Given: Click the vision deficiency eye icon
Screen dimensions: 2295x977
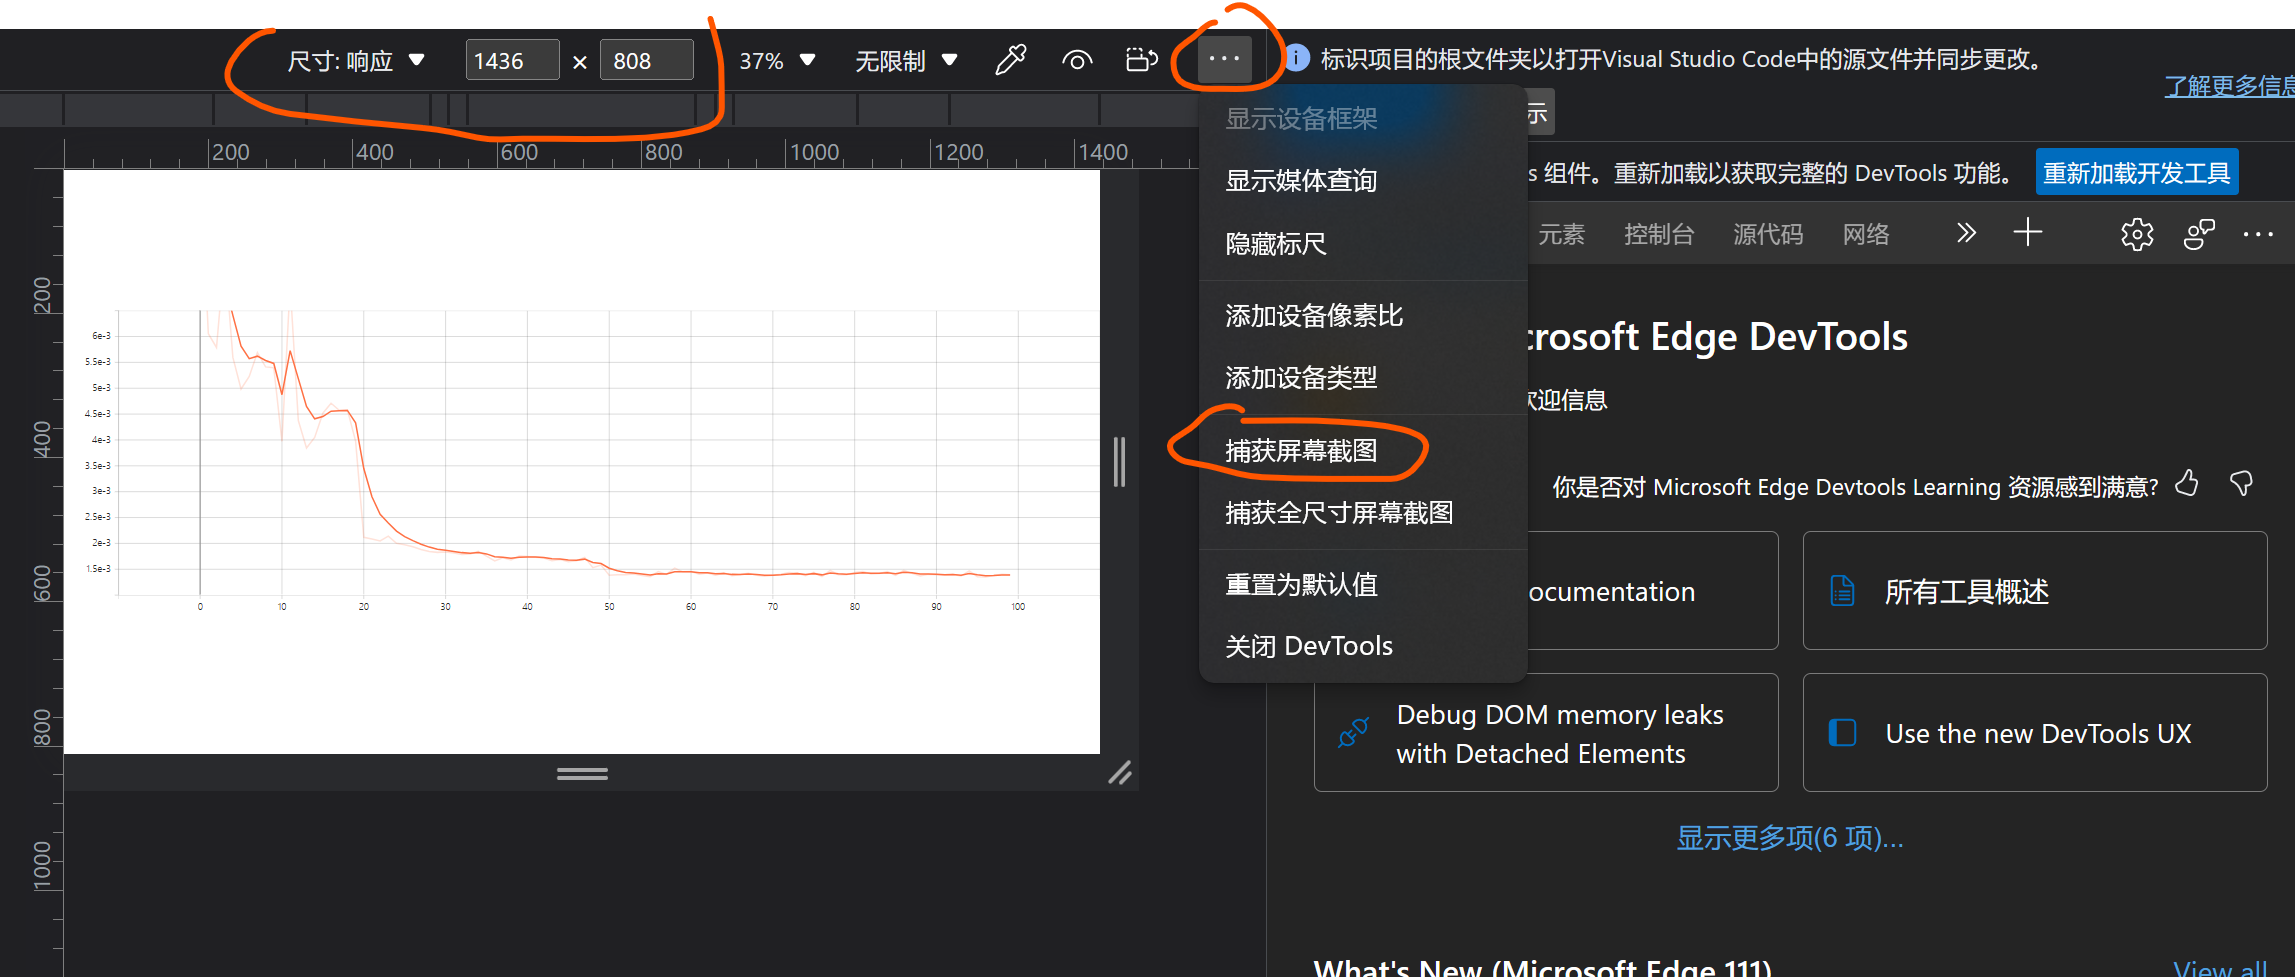Looking at the screenshot, I should [1076, 60].
